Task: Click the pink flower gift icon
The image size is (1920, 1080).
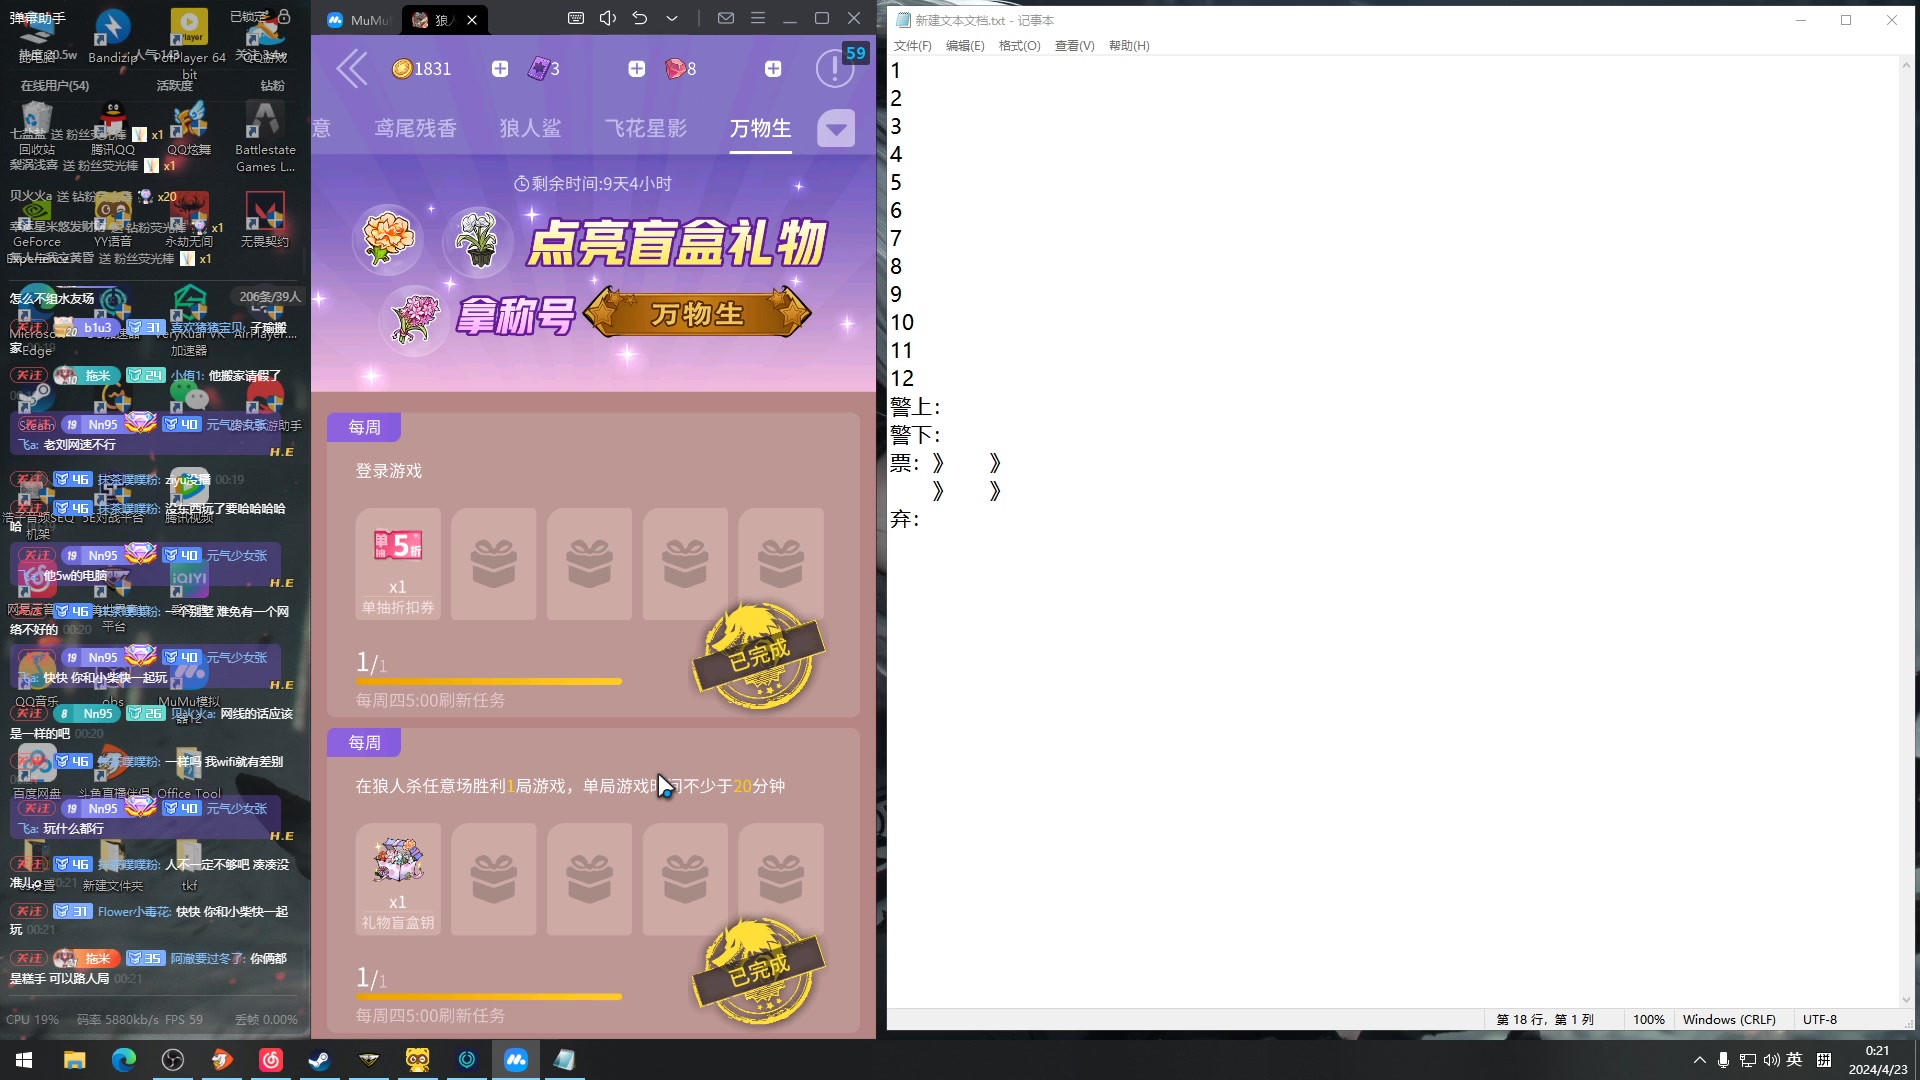Action: (415, 319)
